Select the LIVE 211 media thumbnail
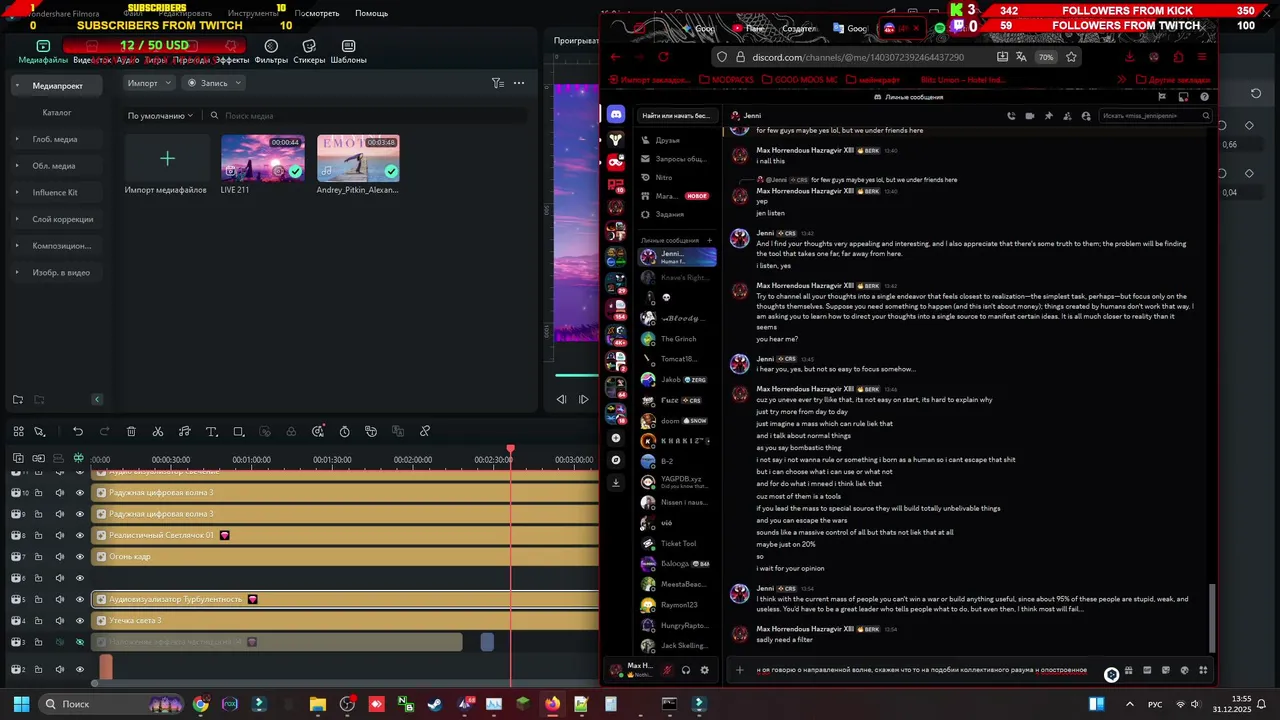 click(263, 158)
